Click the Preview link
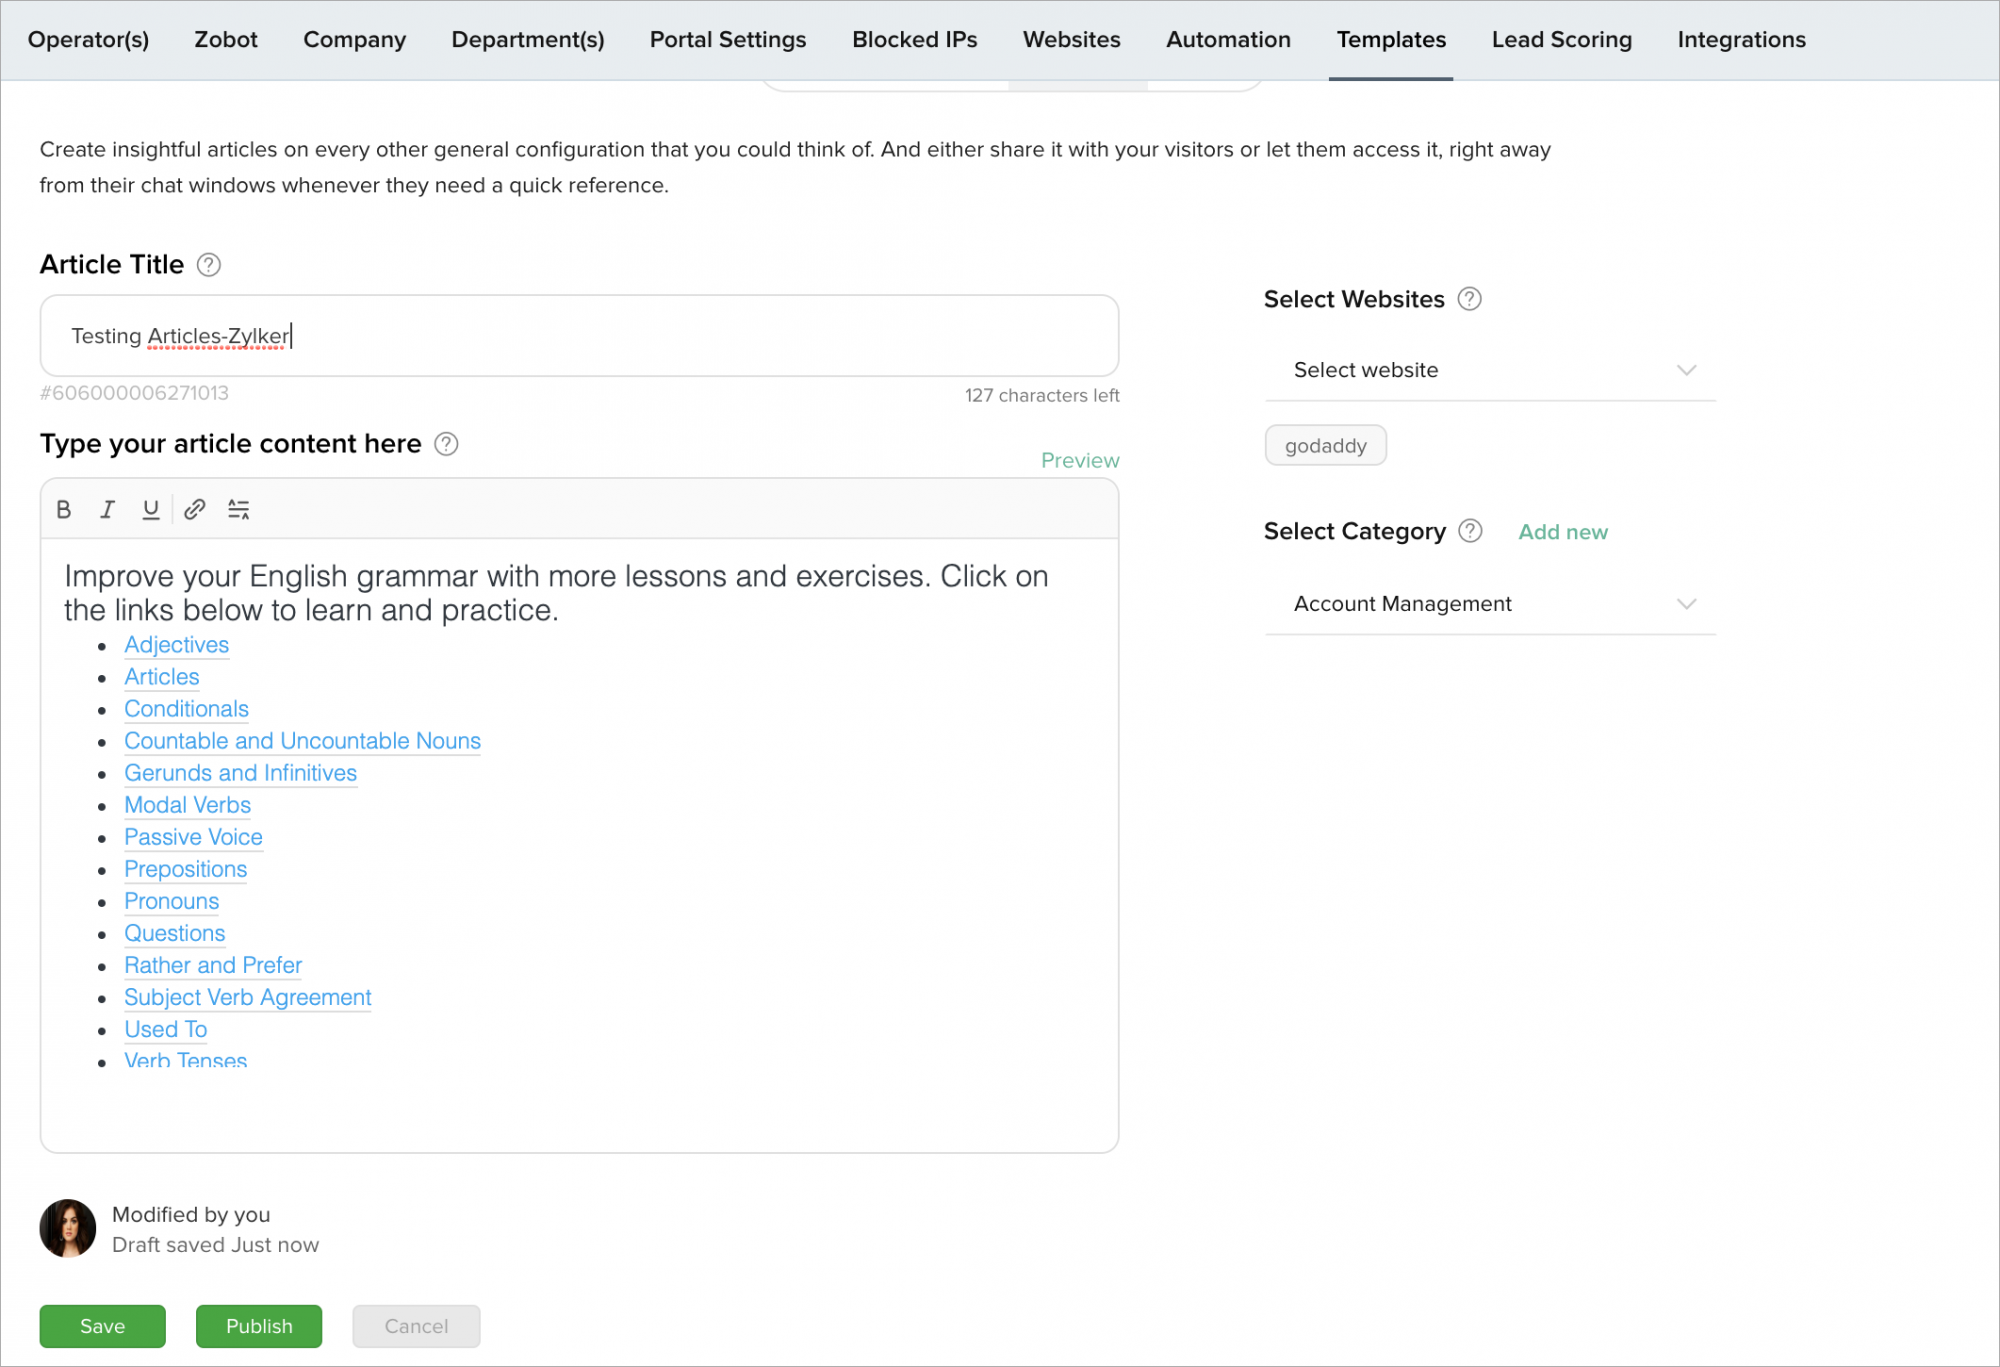 (1080, 460)
